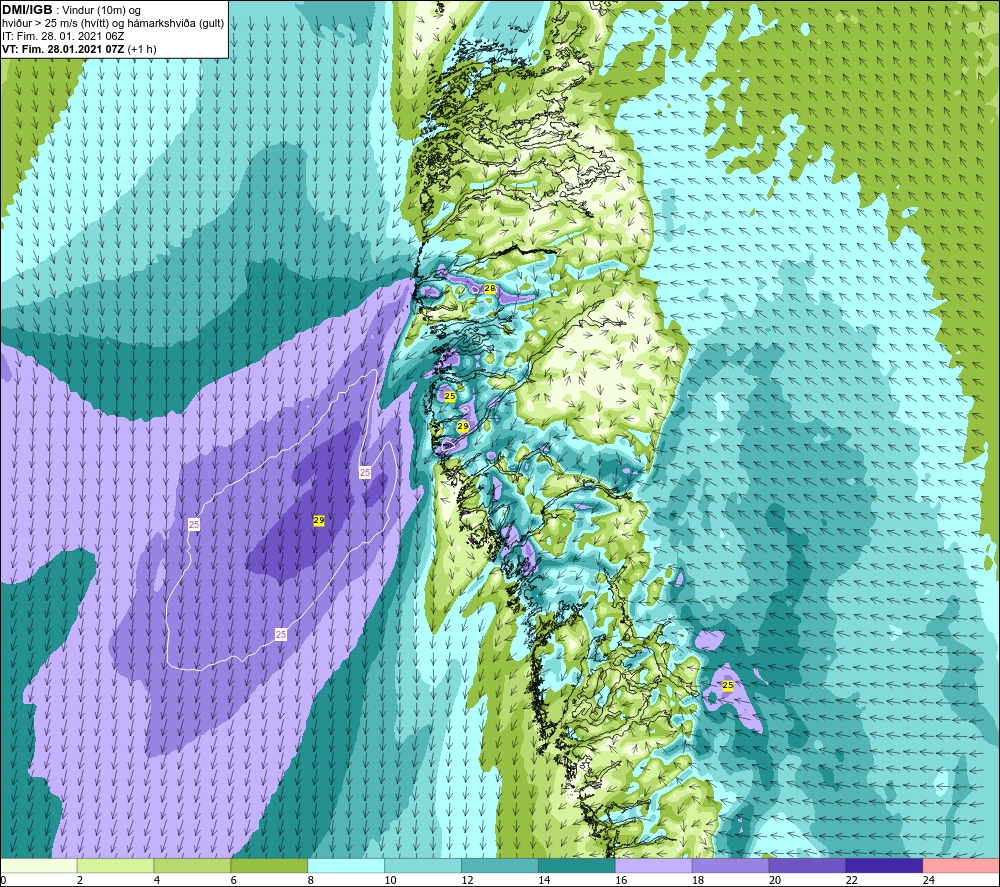Select the dark teal 14–16 m/s swatch
1000x887 pixels.
tap(577, 865)
